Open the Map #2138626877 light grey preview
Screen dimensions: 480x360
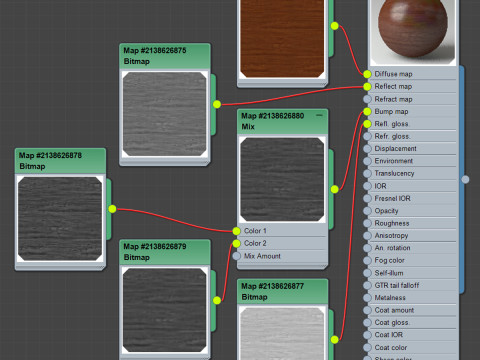[x=282, y=333]
